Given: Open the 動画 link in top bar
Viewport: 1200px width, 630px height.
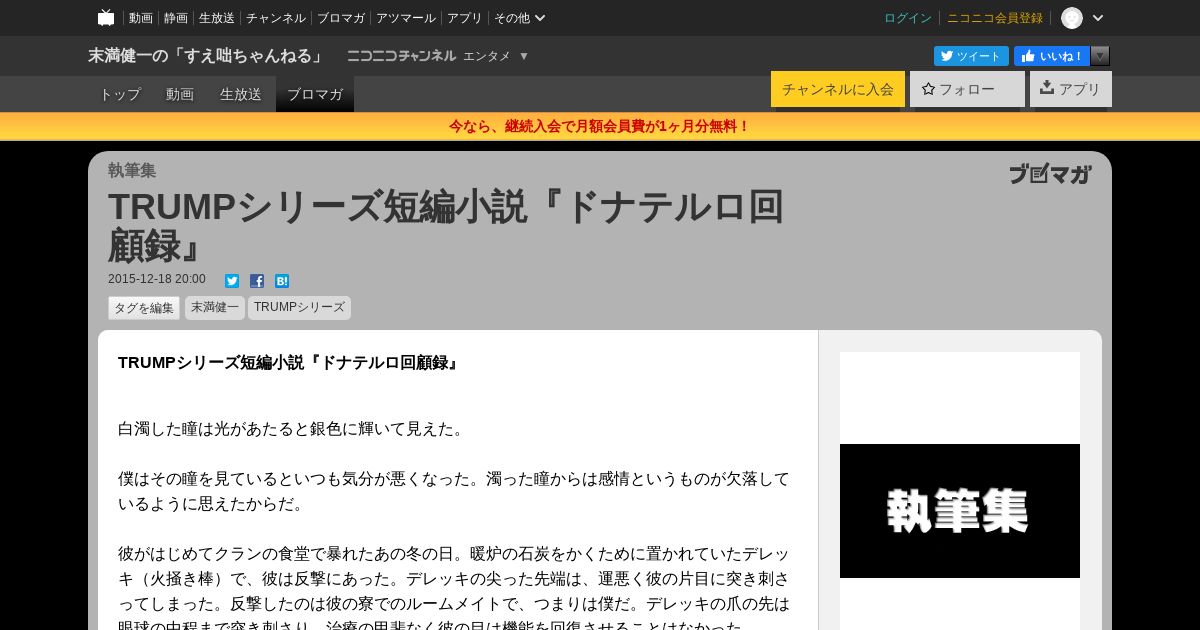Looking at the screenshot, I should (141, 18).
